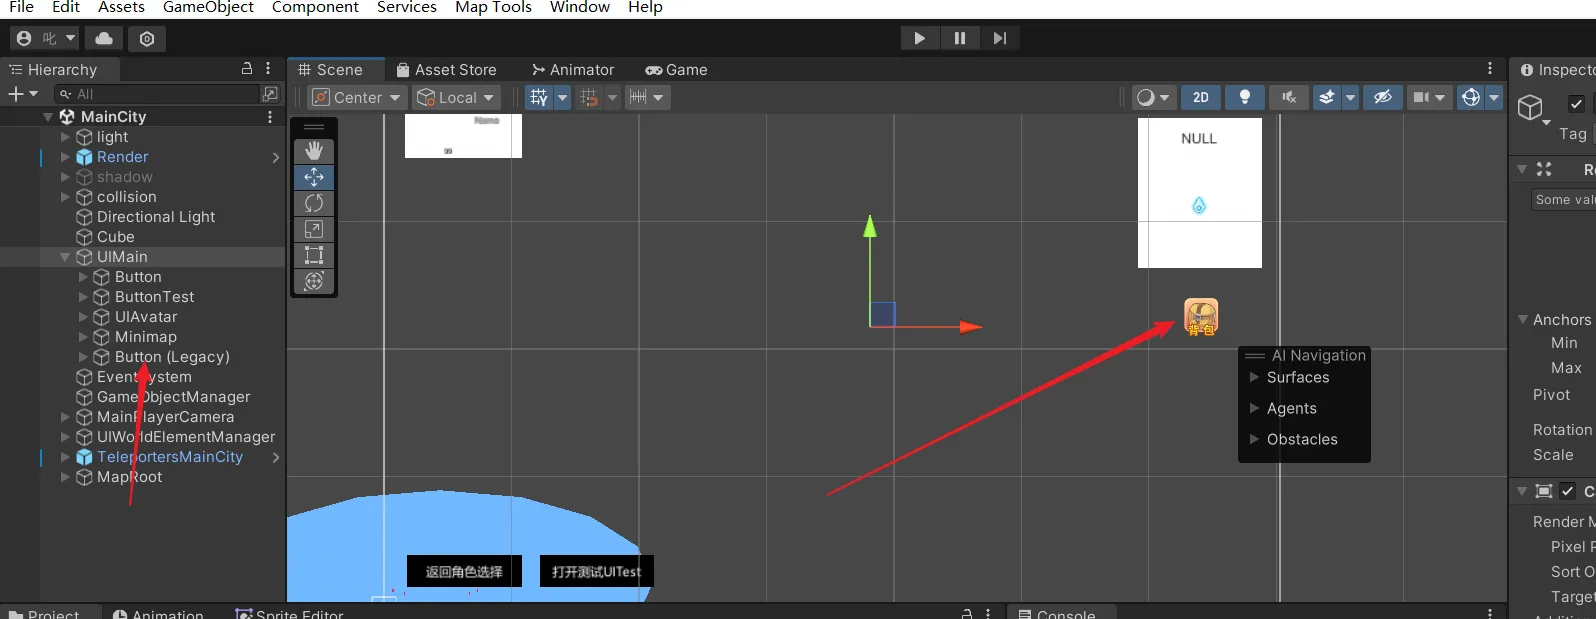Expand Surfaces in AI Navigation overlay
1596x619 pixels.
pyautogui.click(x=1254, y=377)
